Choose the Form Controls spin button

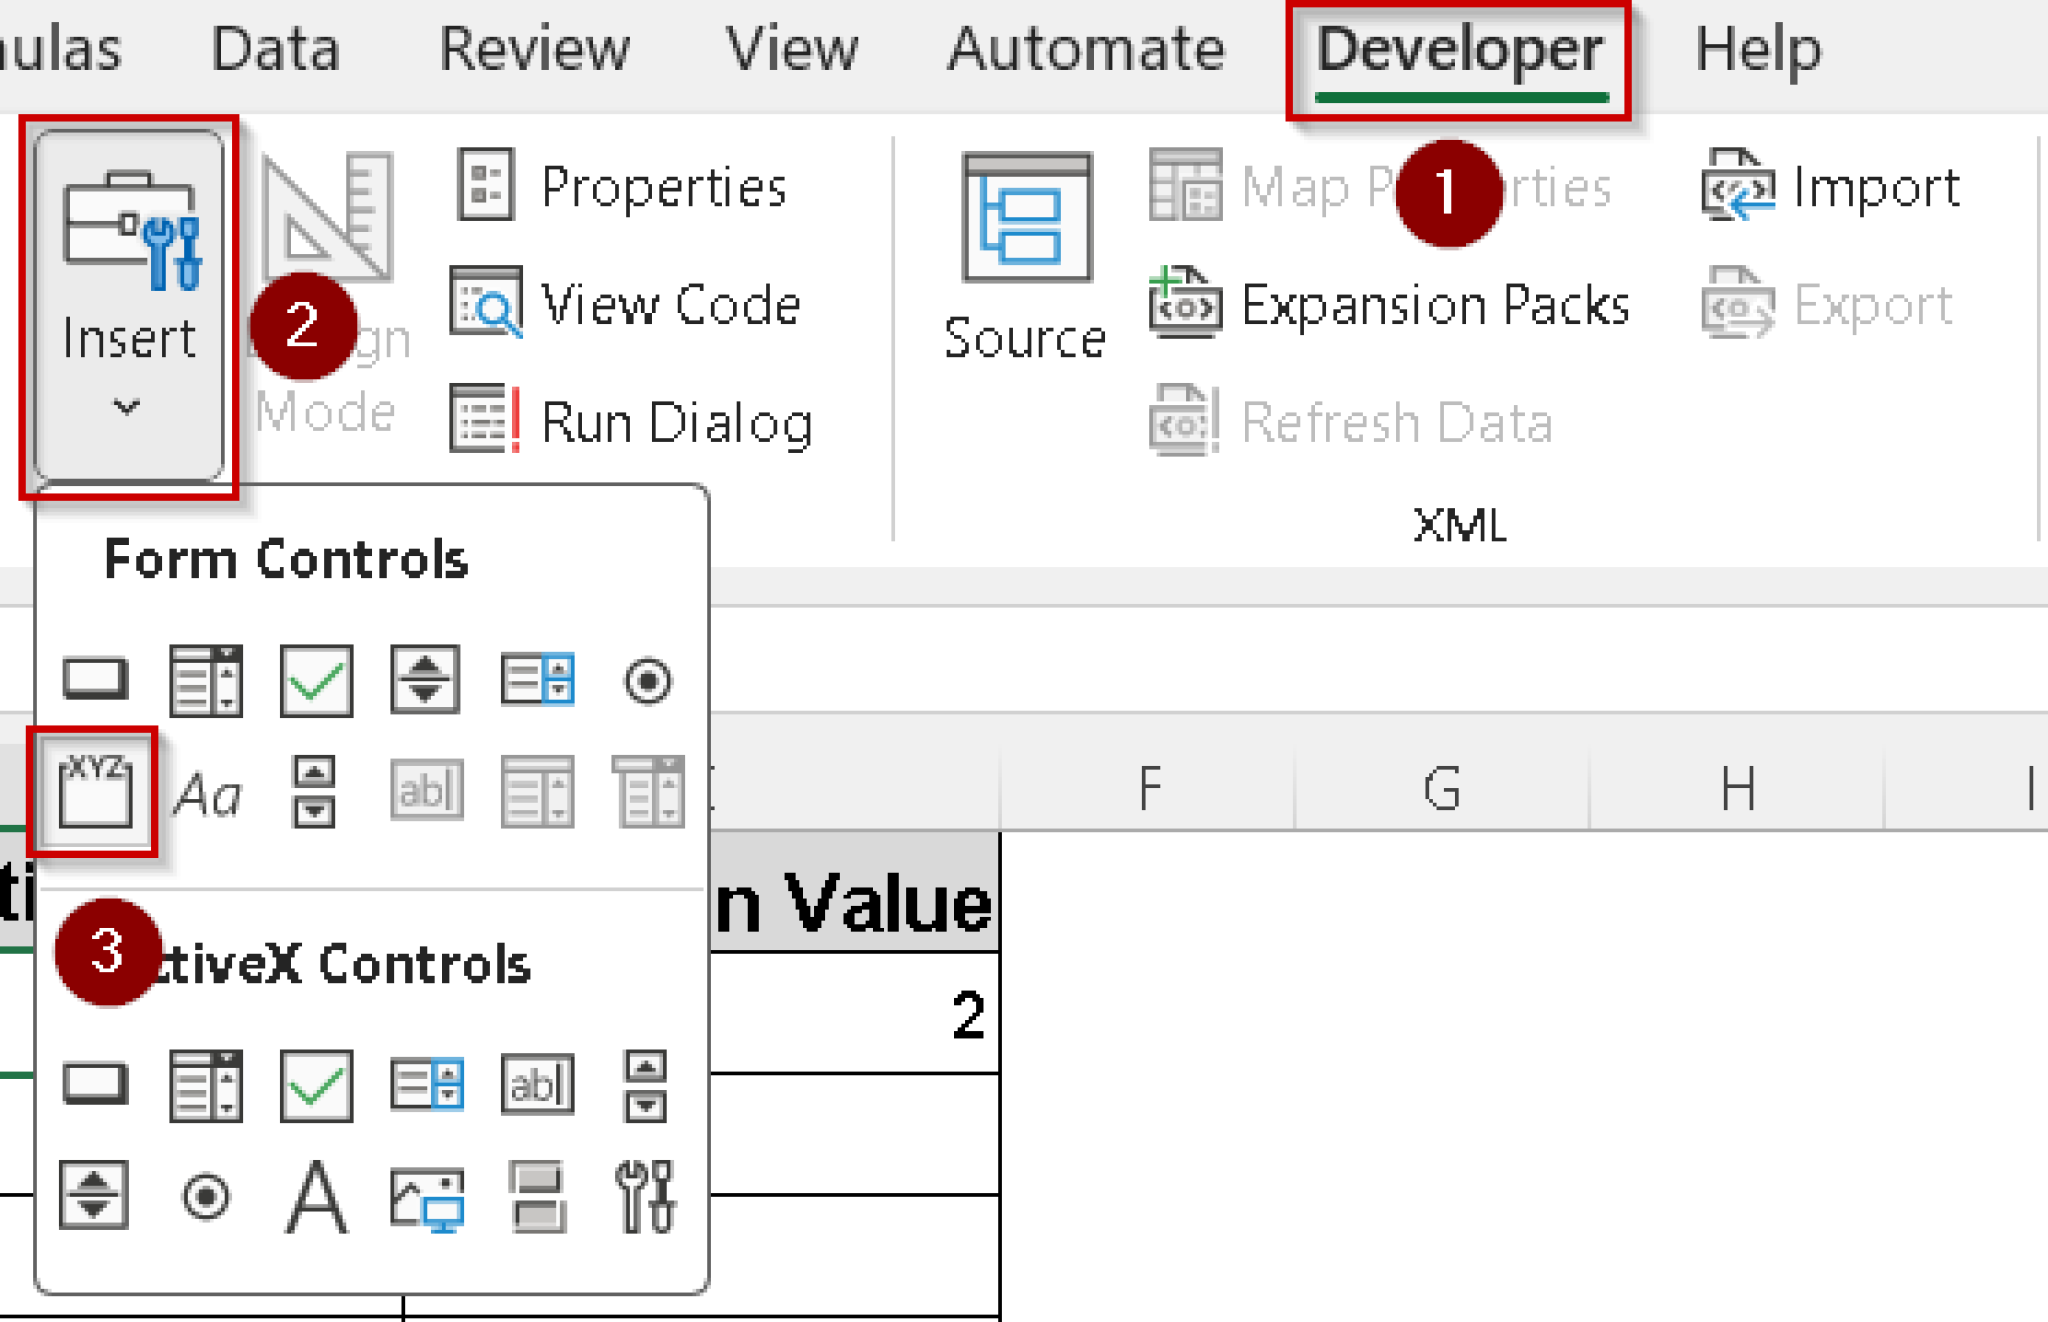pyautogui.click(x=425, y=680)
